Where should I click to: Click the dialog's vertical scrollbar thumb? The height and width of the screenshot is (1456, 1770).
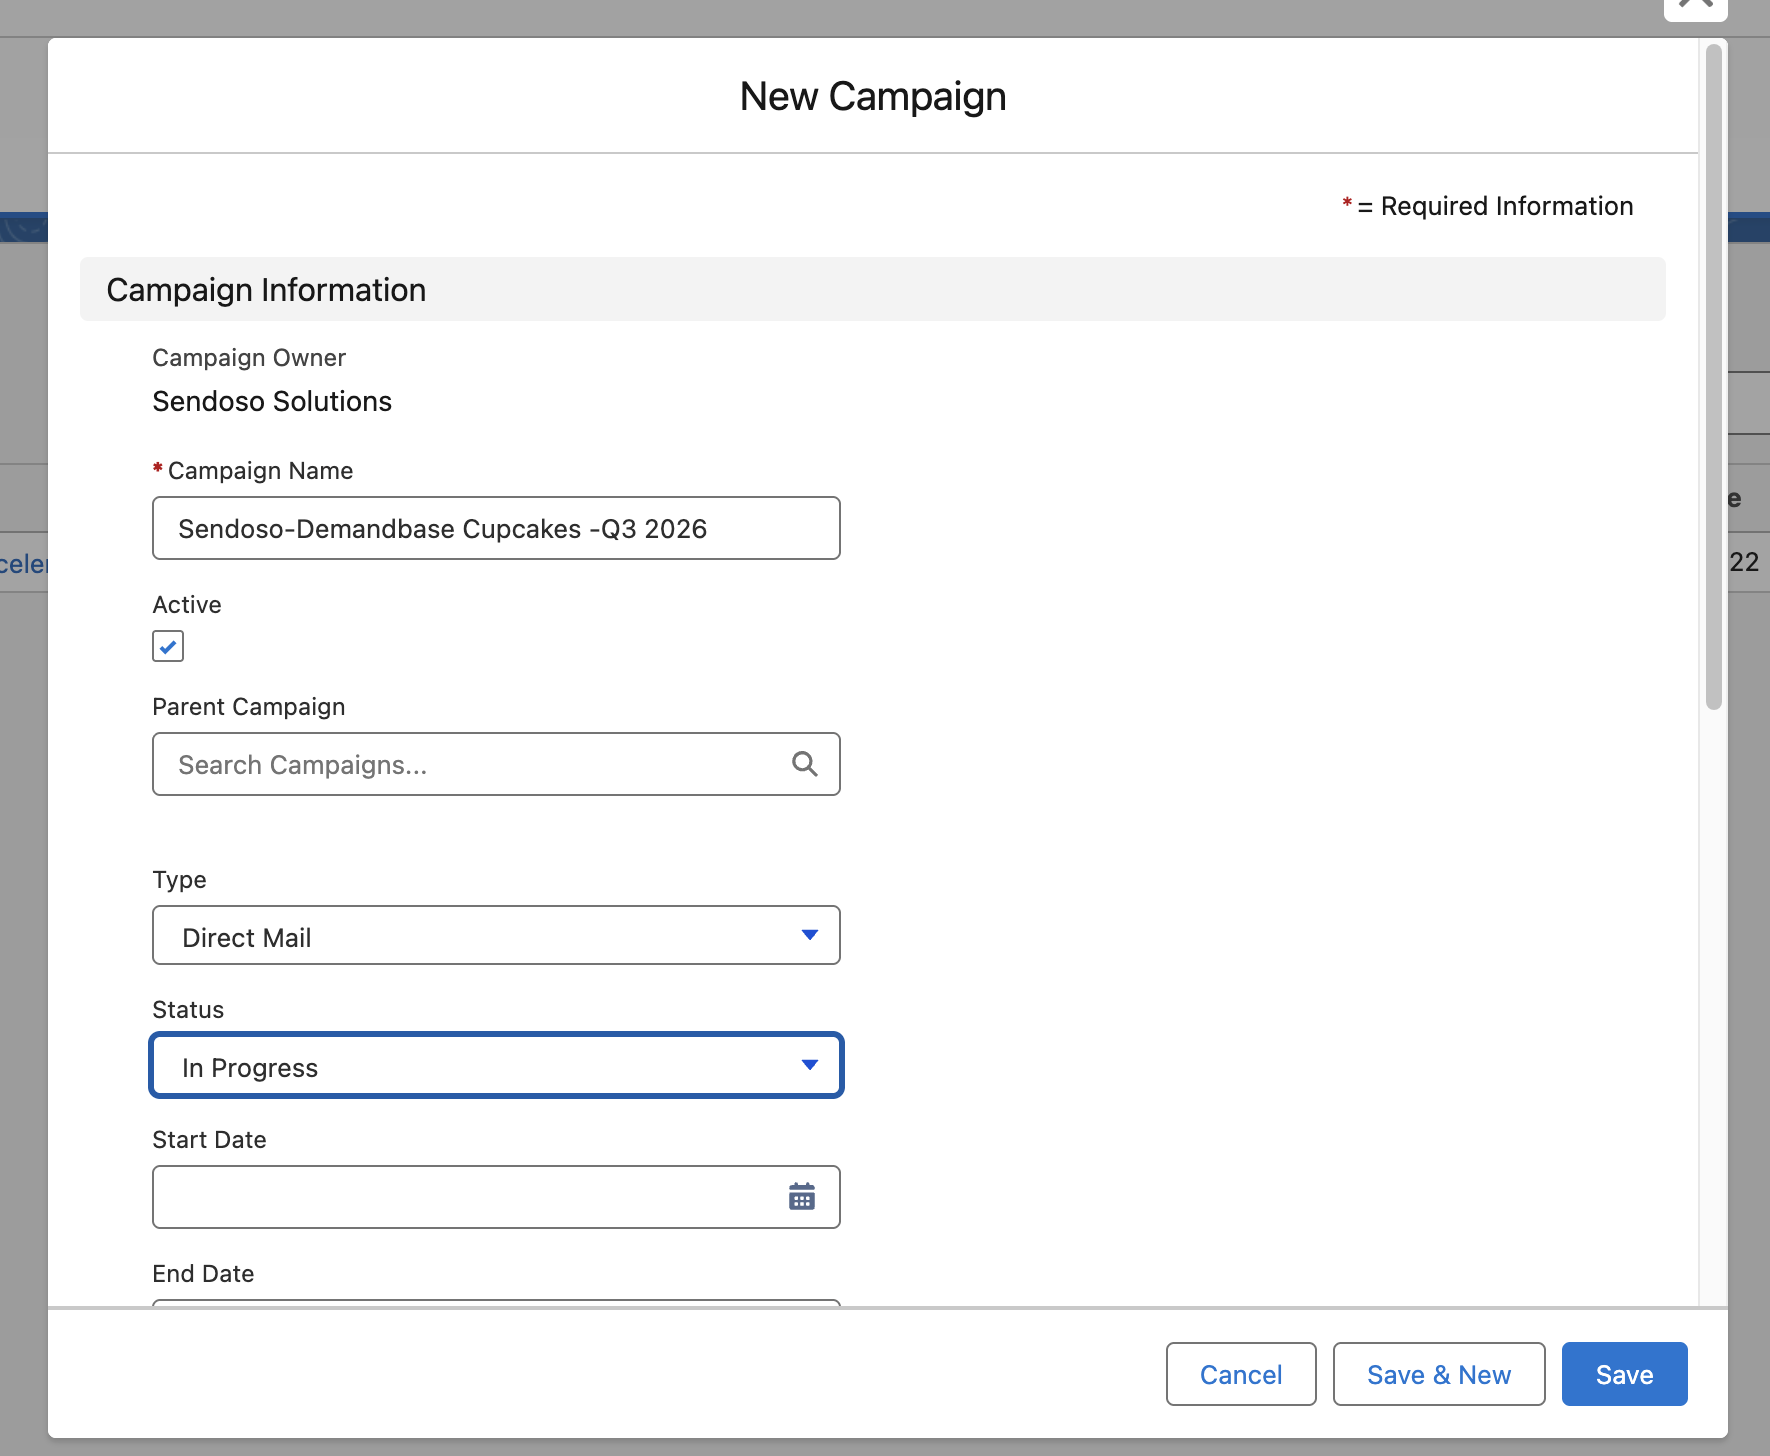(x=1714, y=377)
